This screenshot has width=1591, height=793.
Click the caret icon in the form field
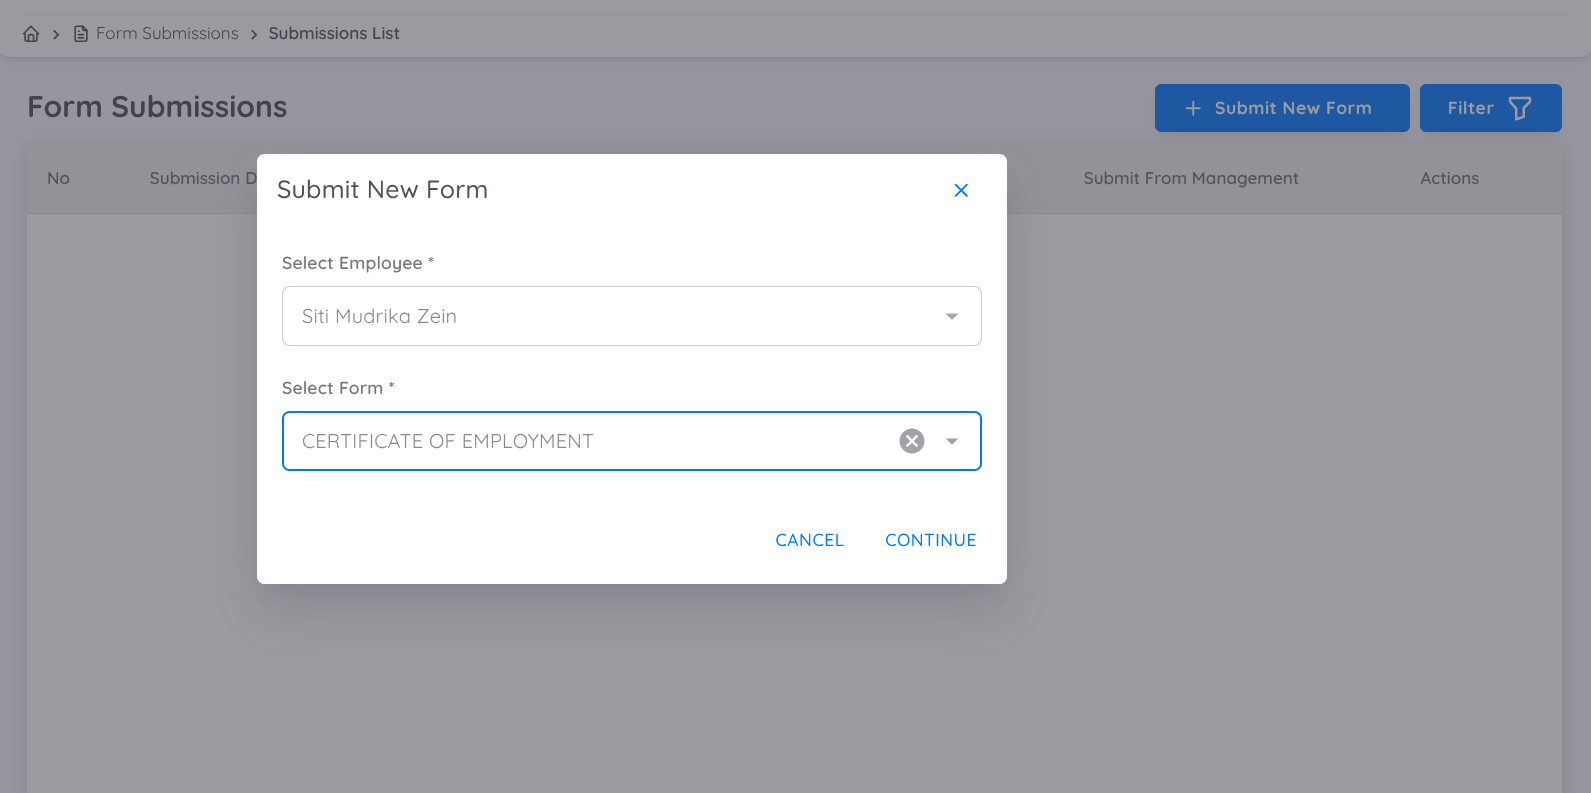[x=951, y=440]
